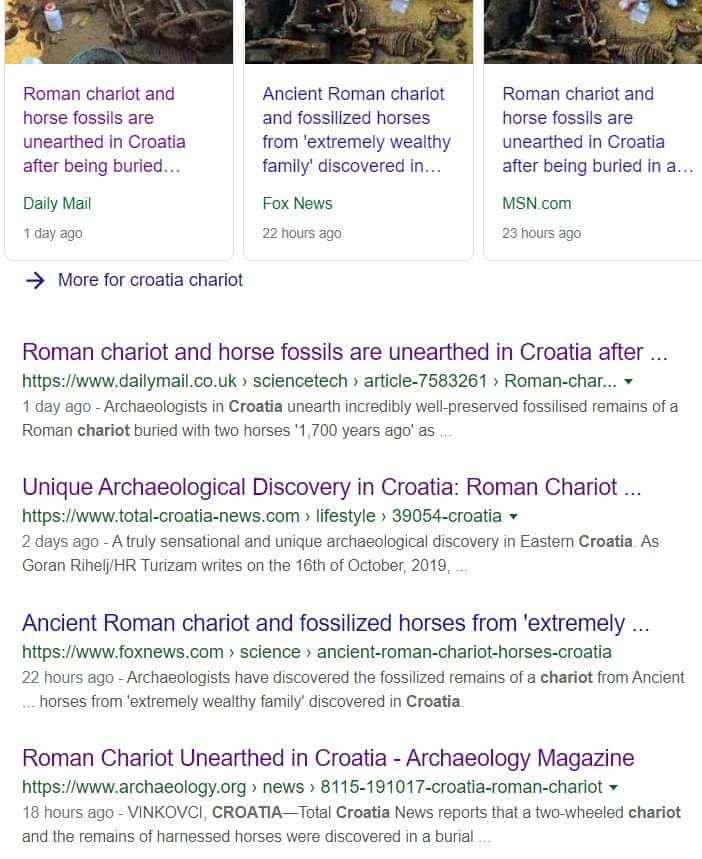
Task: Open MSN.com news card headline
Action: point(598,130)
